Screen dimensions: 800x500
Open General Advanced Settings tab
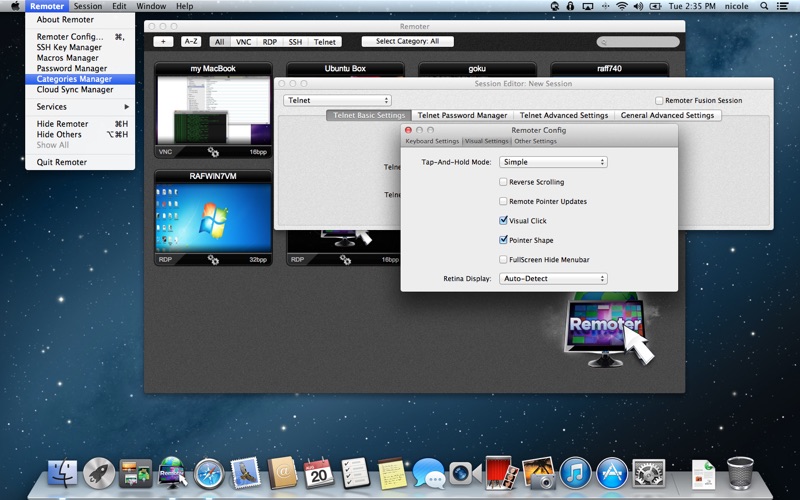point(667,115)
